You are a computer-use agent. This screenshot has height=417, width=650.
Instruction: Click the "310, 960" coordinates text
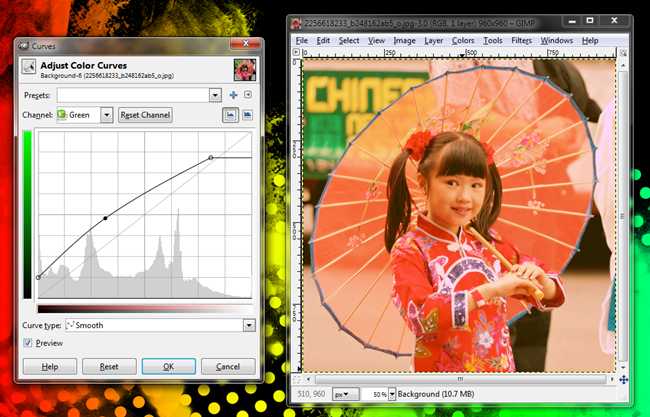311,394
